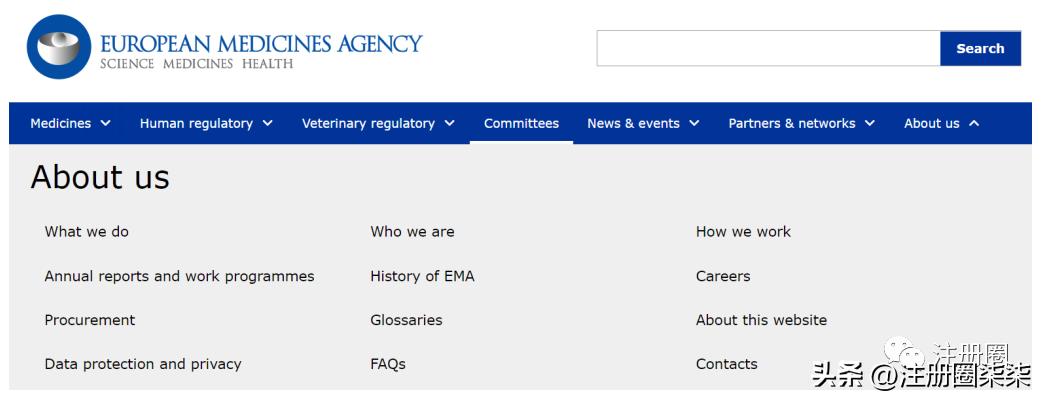Open Data protection and privacy link
The height and width of the screenshot is (401, 1043).
click(x=143, y=364)
